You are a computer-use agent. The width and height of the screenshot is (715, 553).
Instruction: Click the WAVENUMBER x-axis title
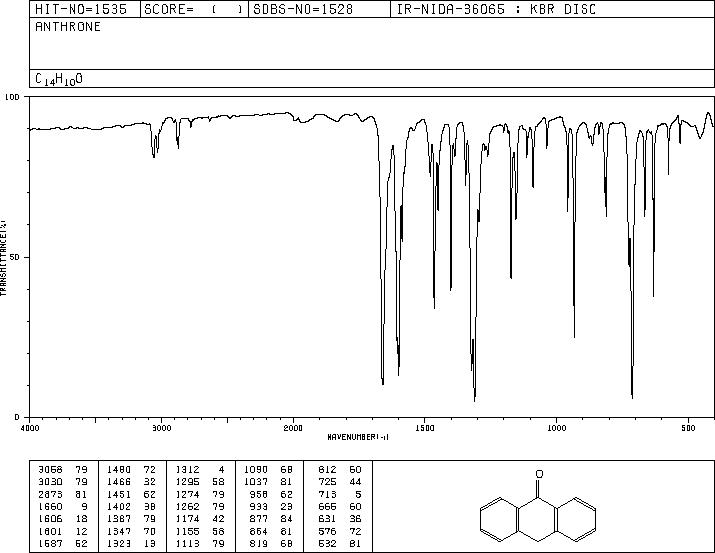(358, 437)
